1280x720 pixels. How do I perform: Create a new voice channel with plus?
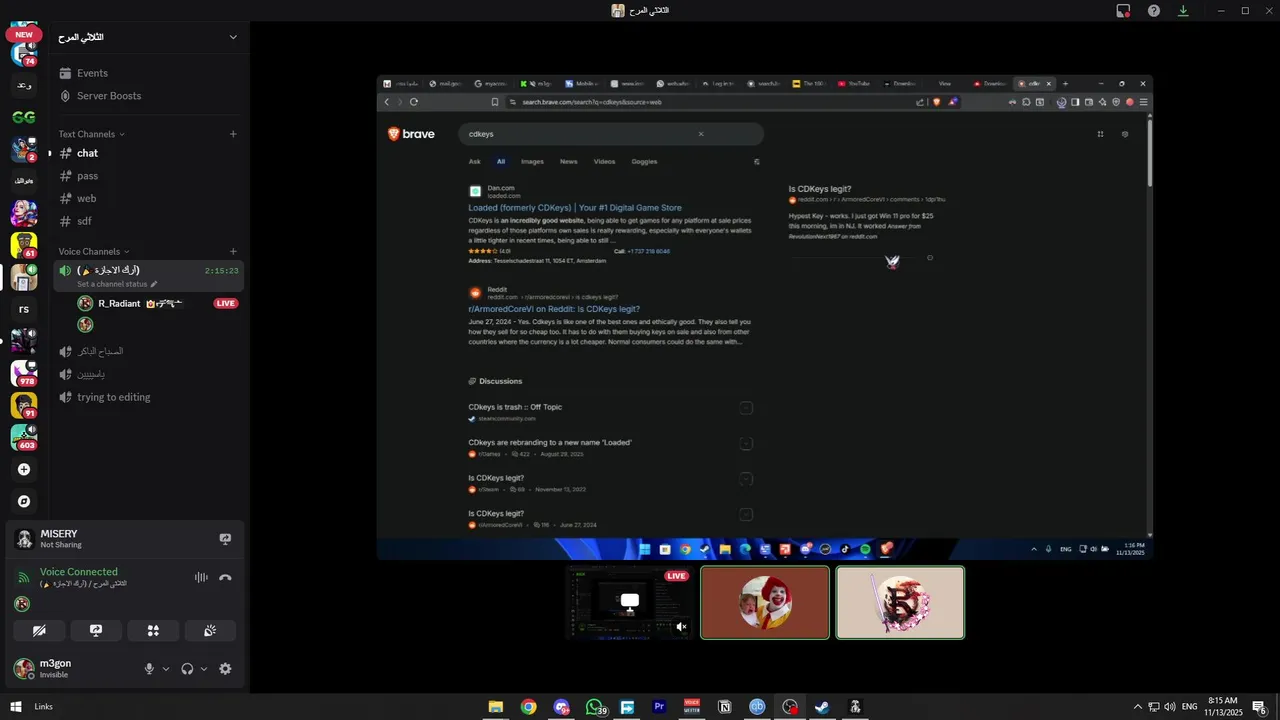point(233,252)
